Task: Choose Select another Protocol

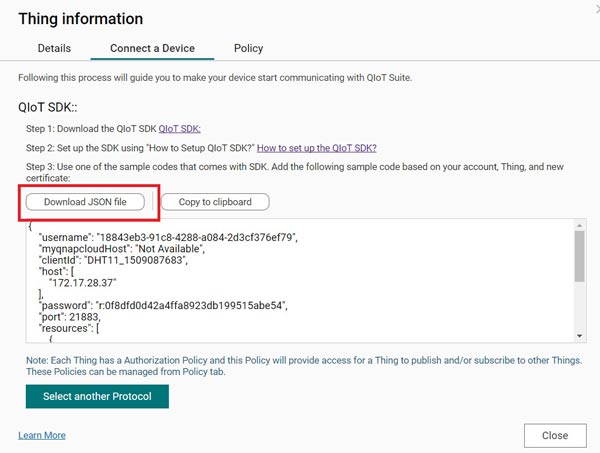Action: [97, 397]
